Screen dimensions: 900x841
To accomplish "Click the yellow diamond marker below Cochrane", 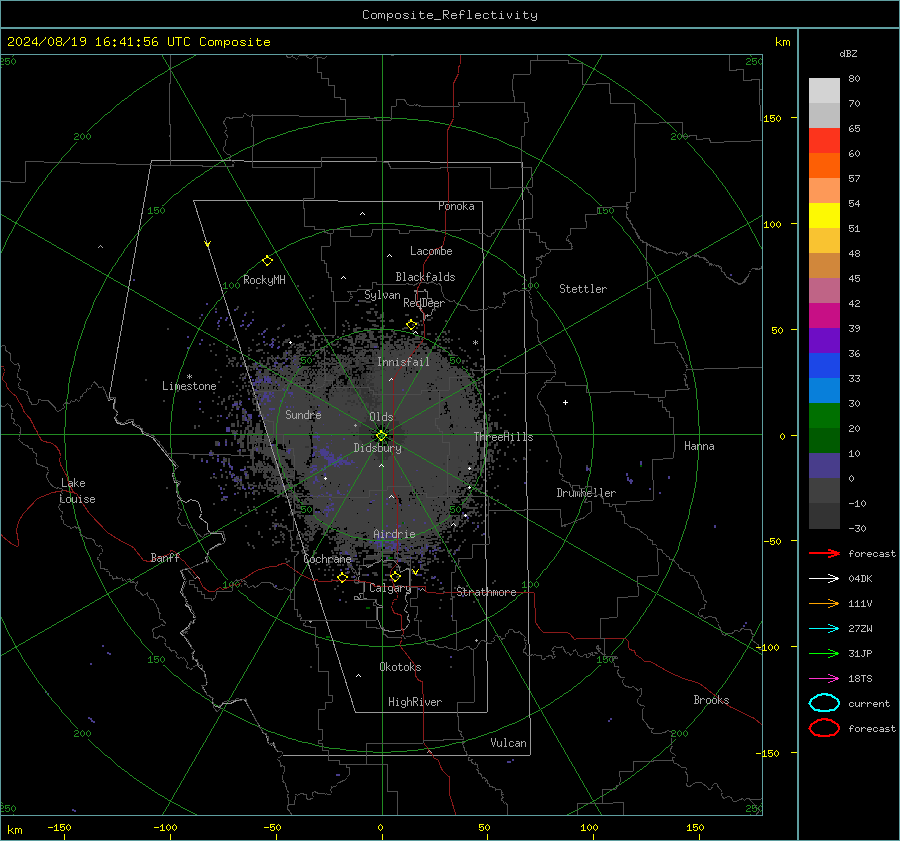I will click(x=343, y=577).
